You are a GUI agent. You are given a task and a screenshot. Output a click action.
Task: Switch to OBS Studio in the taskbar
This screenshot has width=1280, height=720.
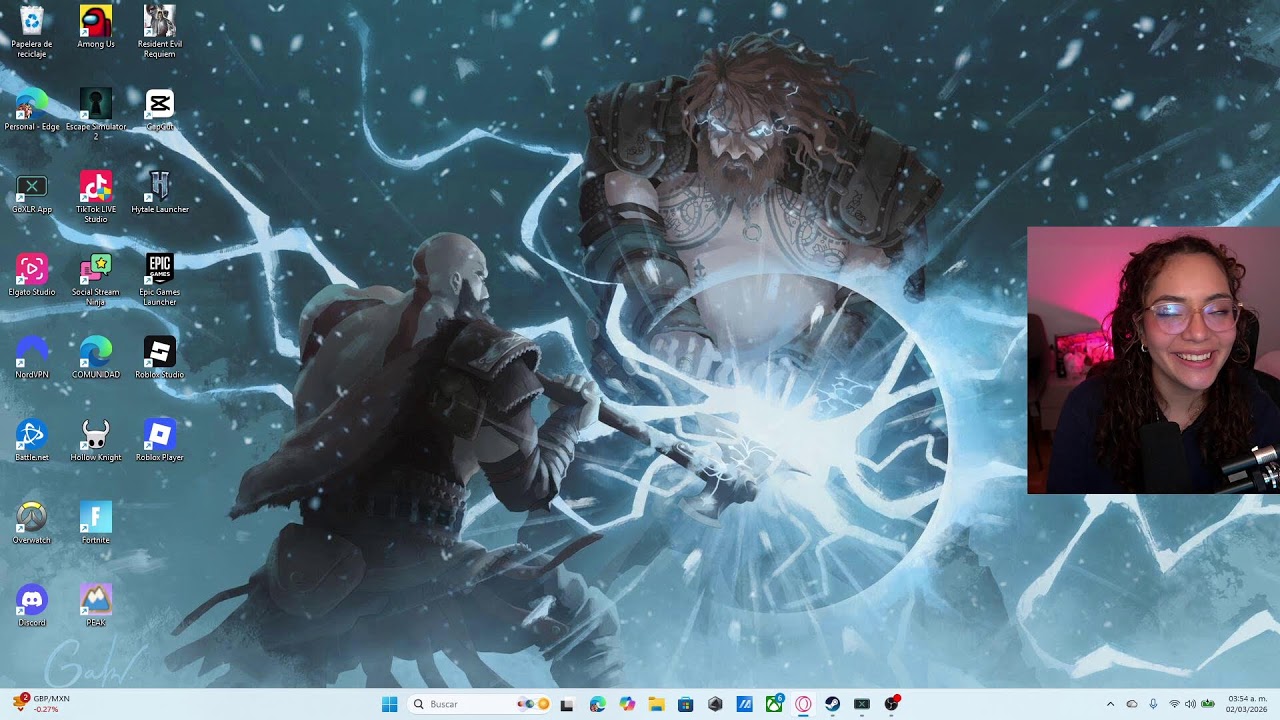pyautogui.click(x=891, y=704)
